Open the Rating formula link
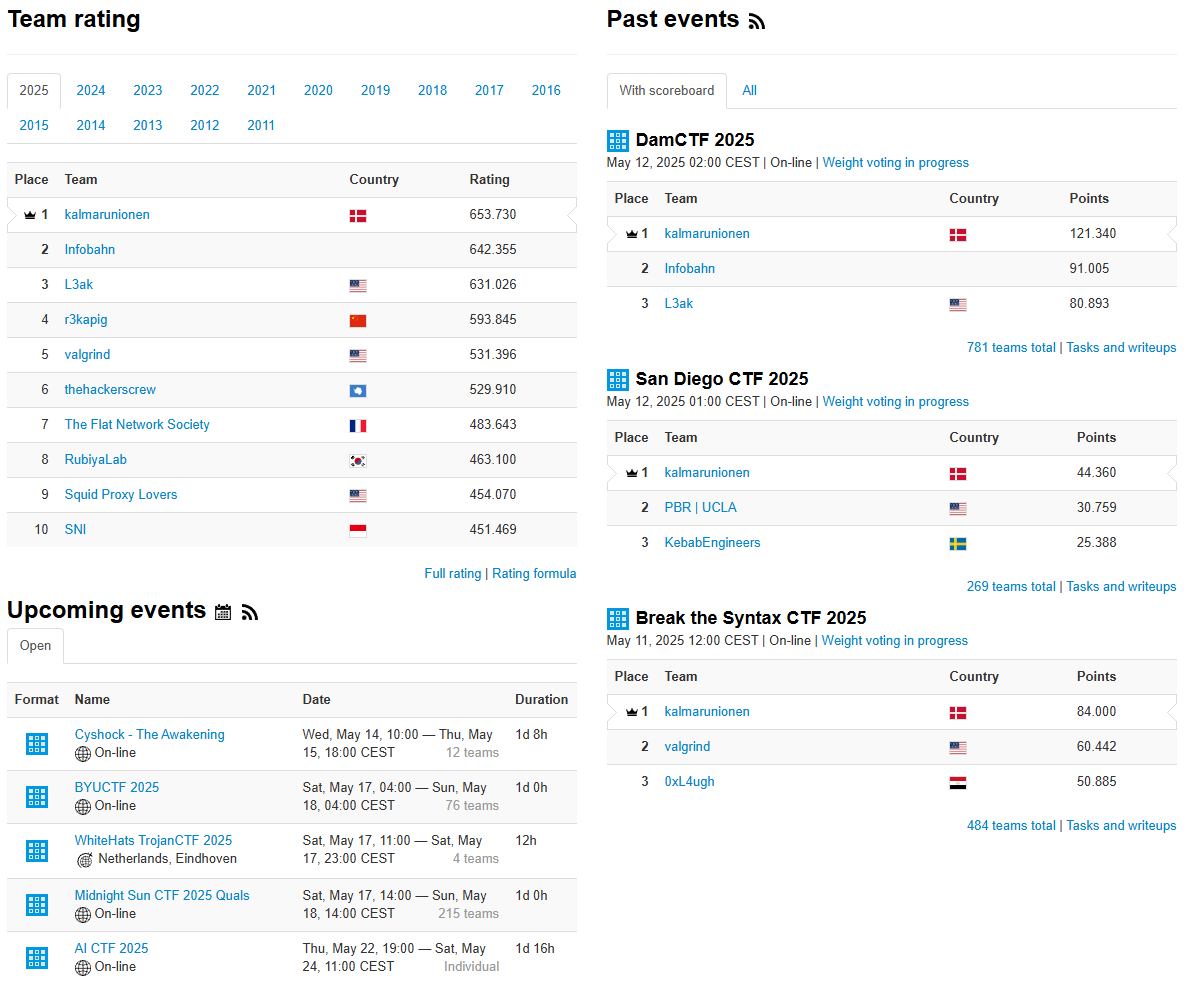This screenshot has height=993, width=1189. tap(534, 574)
